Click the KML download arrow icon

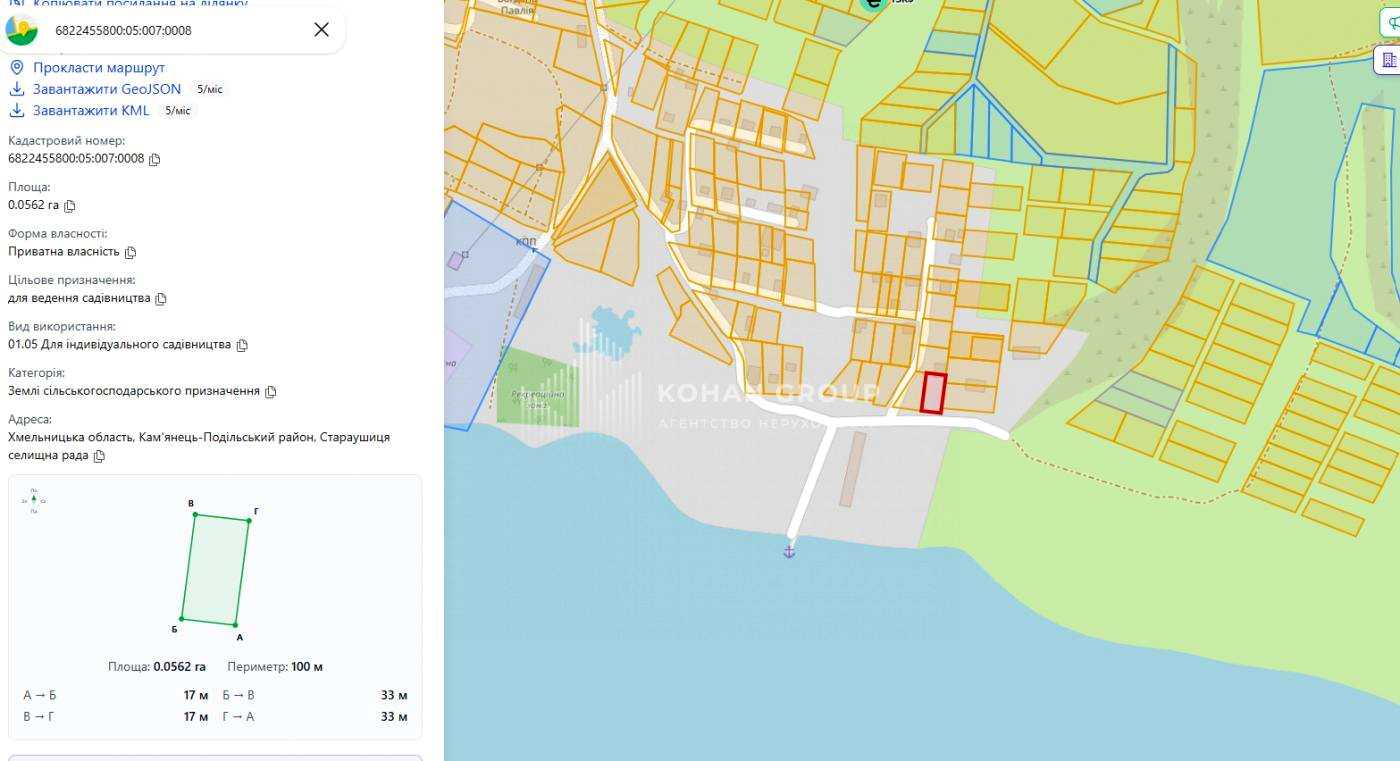(x=16, y=110)
